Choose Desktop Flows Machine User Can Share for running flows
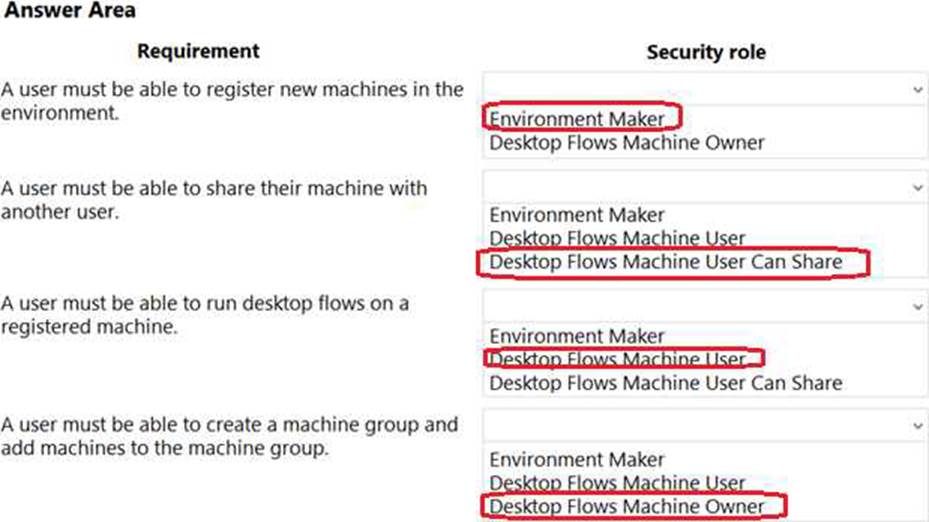 pyautogui.click(x=666, y=383)
